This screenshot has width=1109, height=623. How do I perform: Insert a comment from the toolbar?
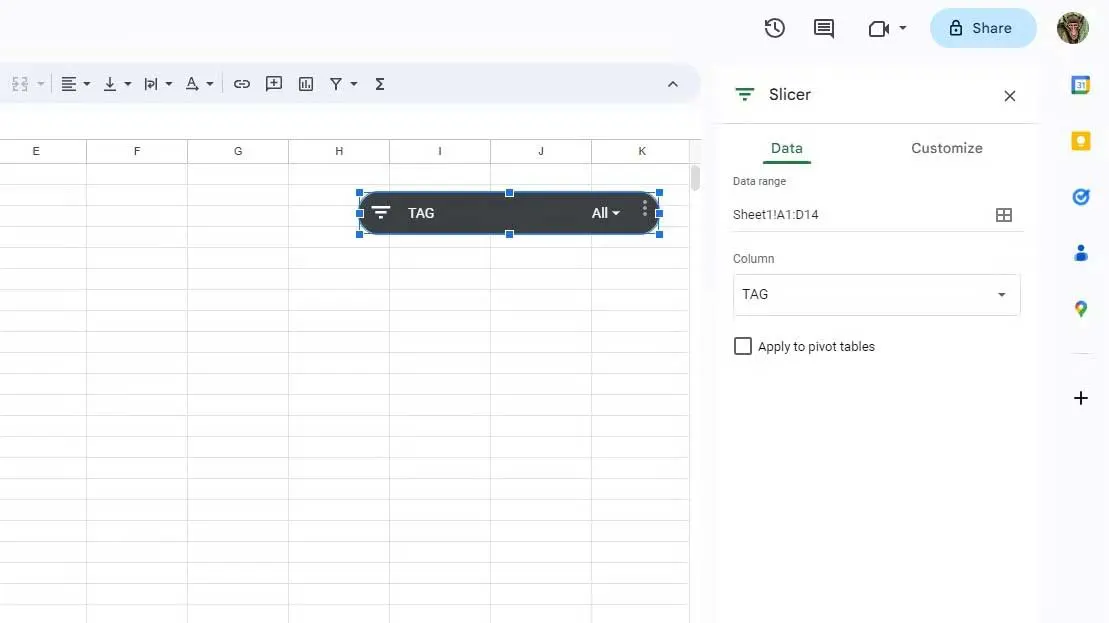pos(273,84)
